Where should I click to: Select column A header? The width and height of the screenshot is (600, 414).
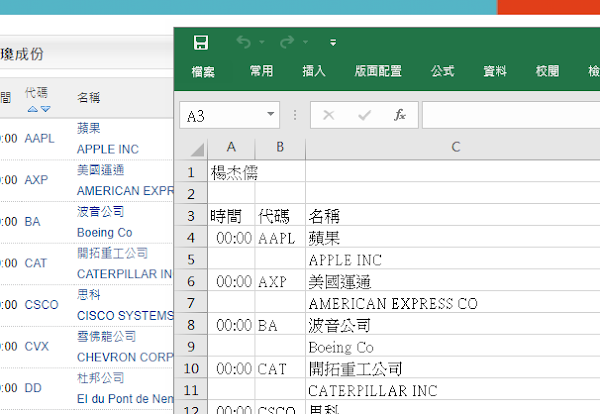click(x=231, y=147)
